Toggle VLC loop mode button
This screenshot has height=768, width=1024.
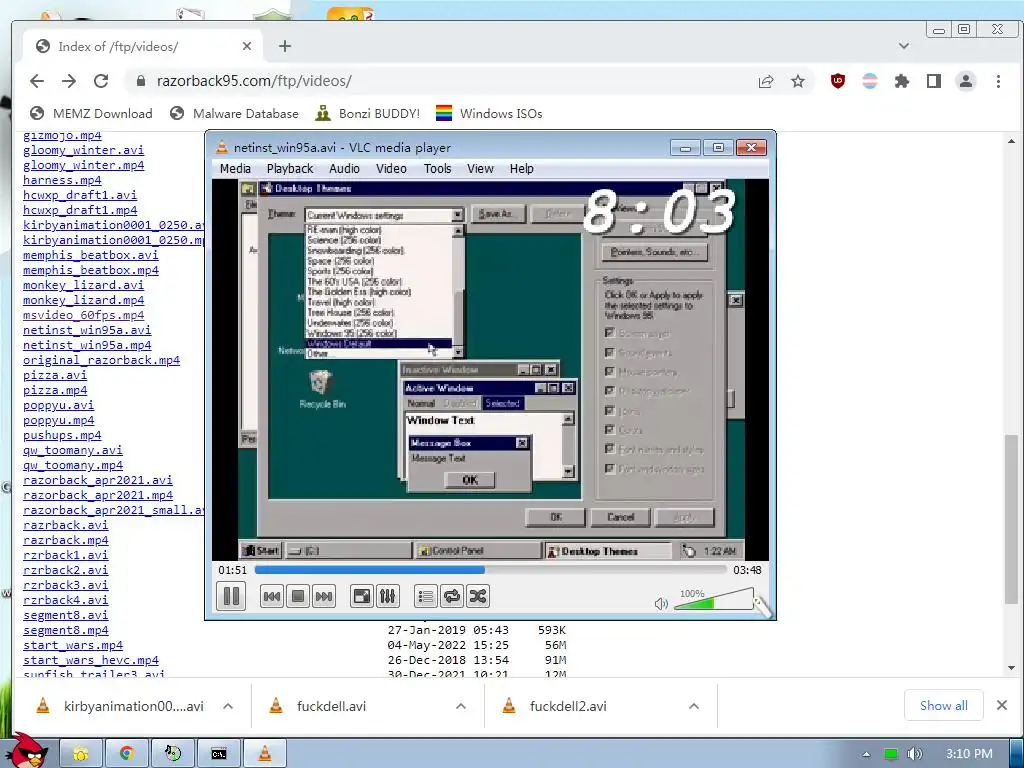(452, 596)
